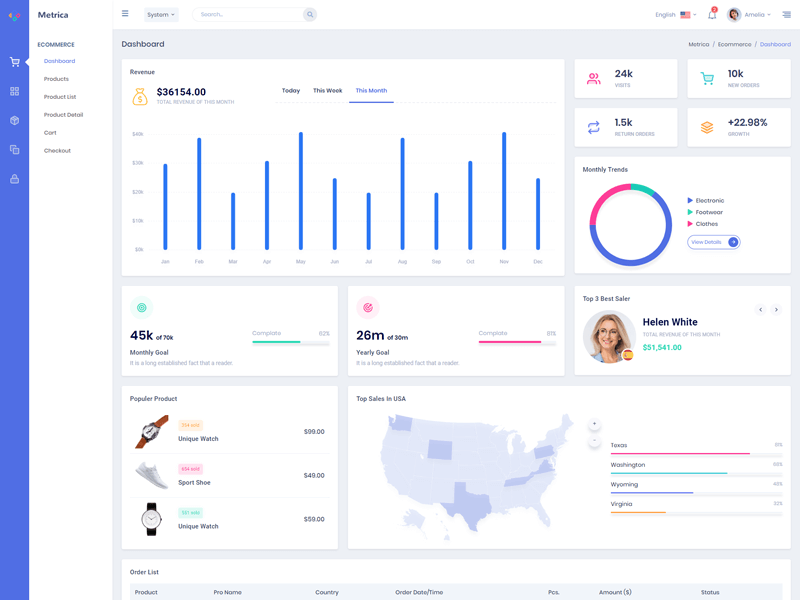Click the copy pages icon in sidebar

(14, 150)
